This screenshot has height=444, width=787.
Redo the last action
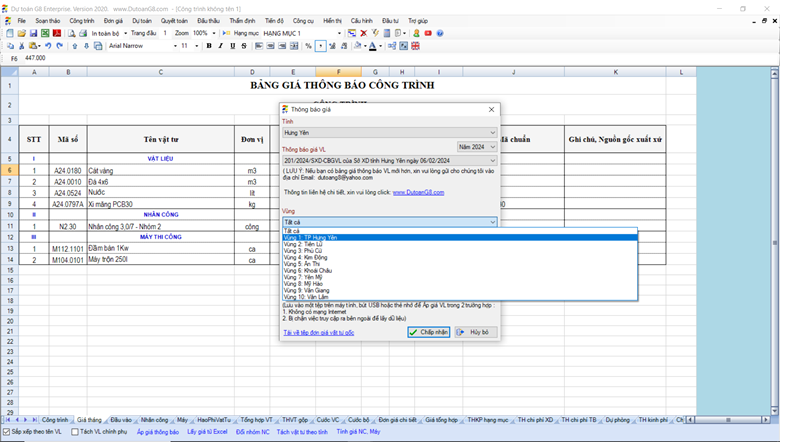60,46
